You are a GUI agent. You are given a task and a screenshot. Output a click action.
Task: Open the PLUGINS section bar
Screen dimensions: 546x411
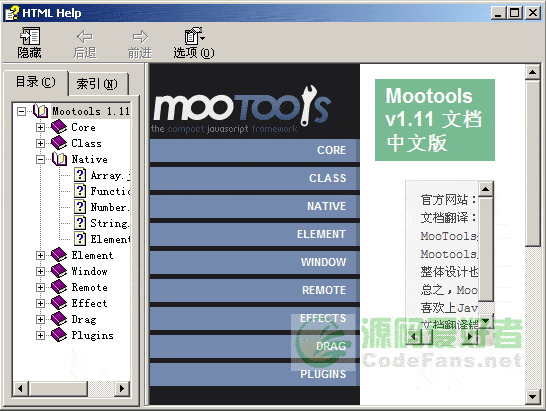point(255,374)
